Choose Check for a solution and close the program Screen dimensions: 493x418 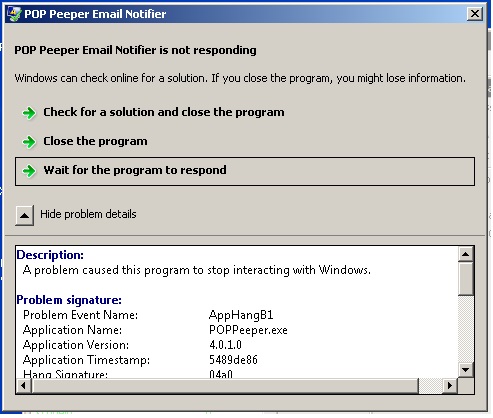pyautogui.click(x=164, y=112)
